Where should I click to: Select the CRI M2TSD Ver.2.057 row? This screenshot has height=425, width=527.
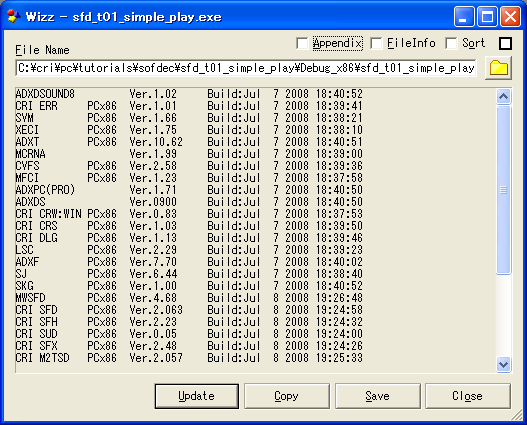[189, 358]
